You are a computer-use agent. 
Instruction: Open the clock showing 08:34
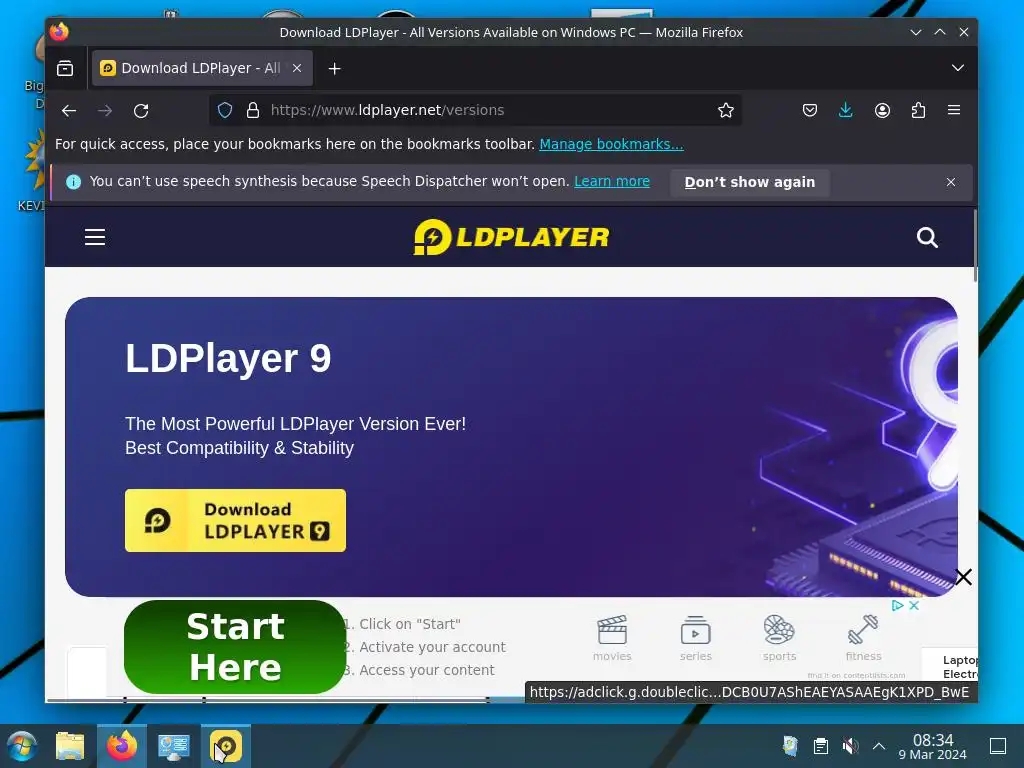click(933, 746)
